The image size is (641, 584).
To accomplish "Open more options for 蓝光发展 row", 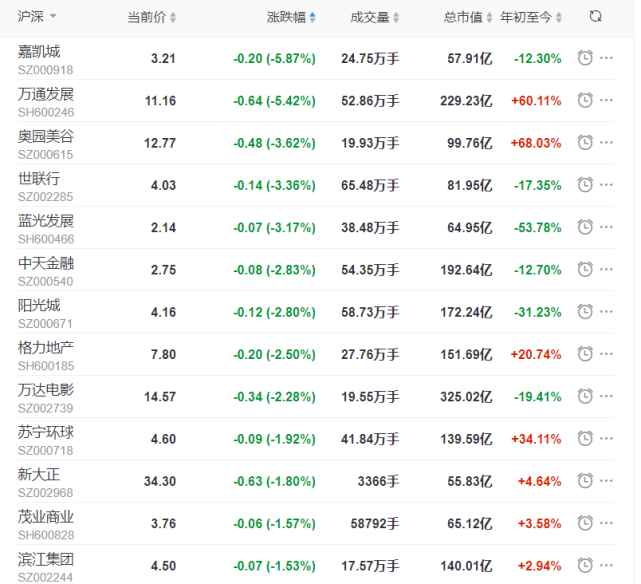I will point(606,227).
